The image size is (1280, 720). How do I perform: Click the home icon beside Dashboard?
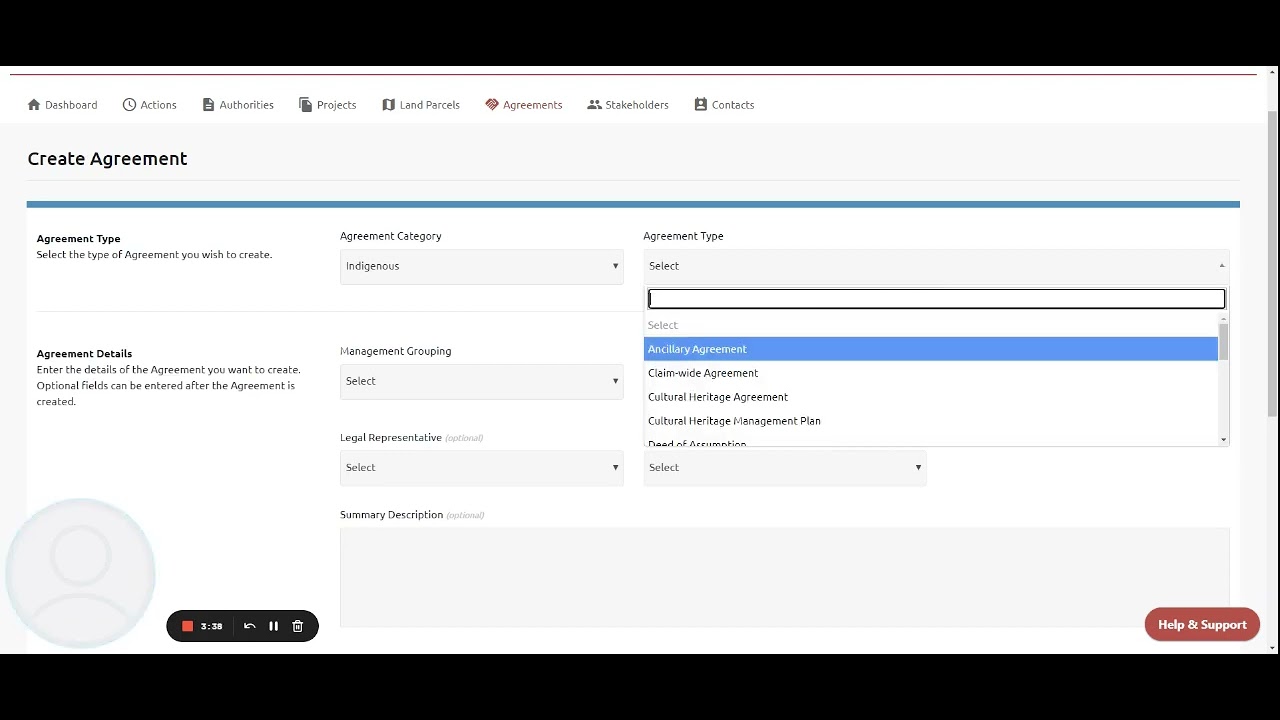[34, 105]
